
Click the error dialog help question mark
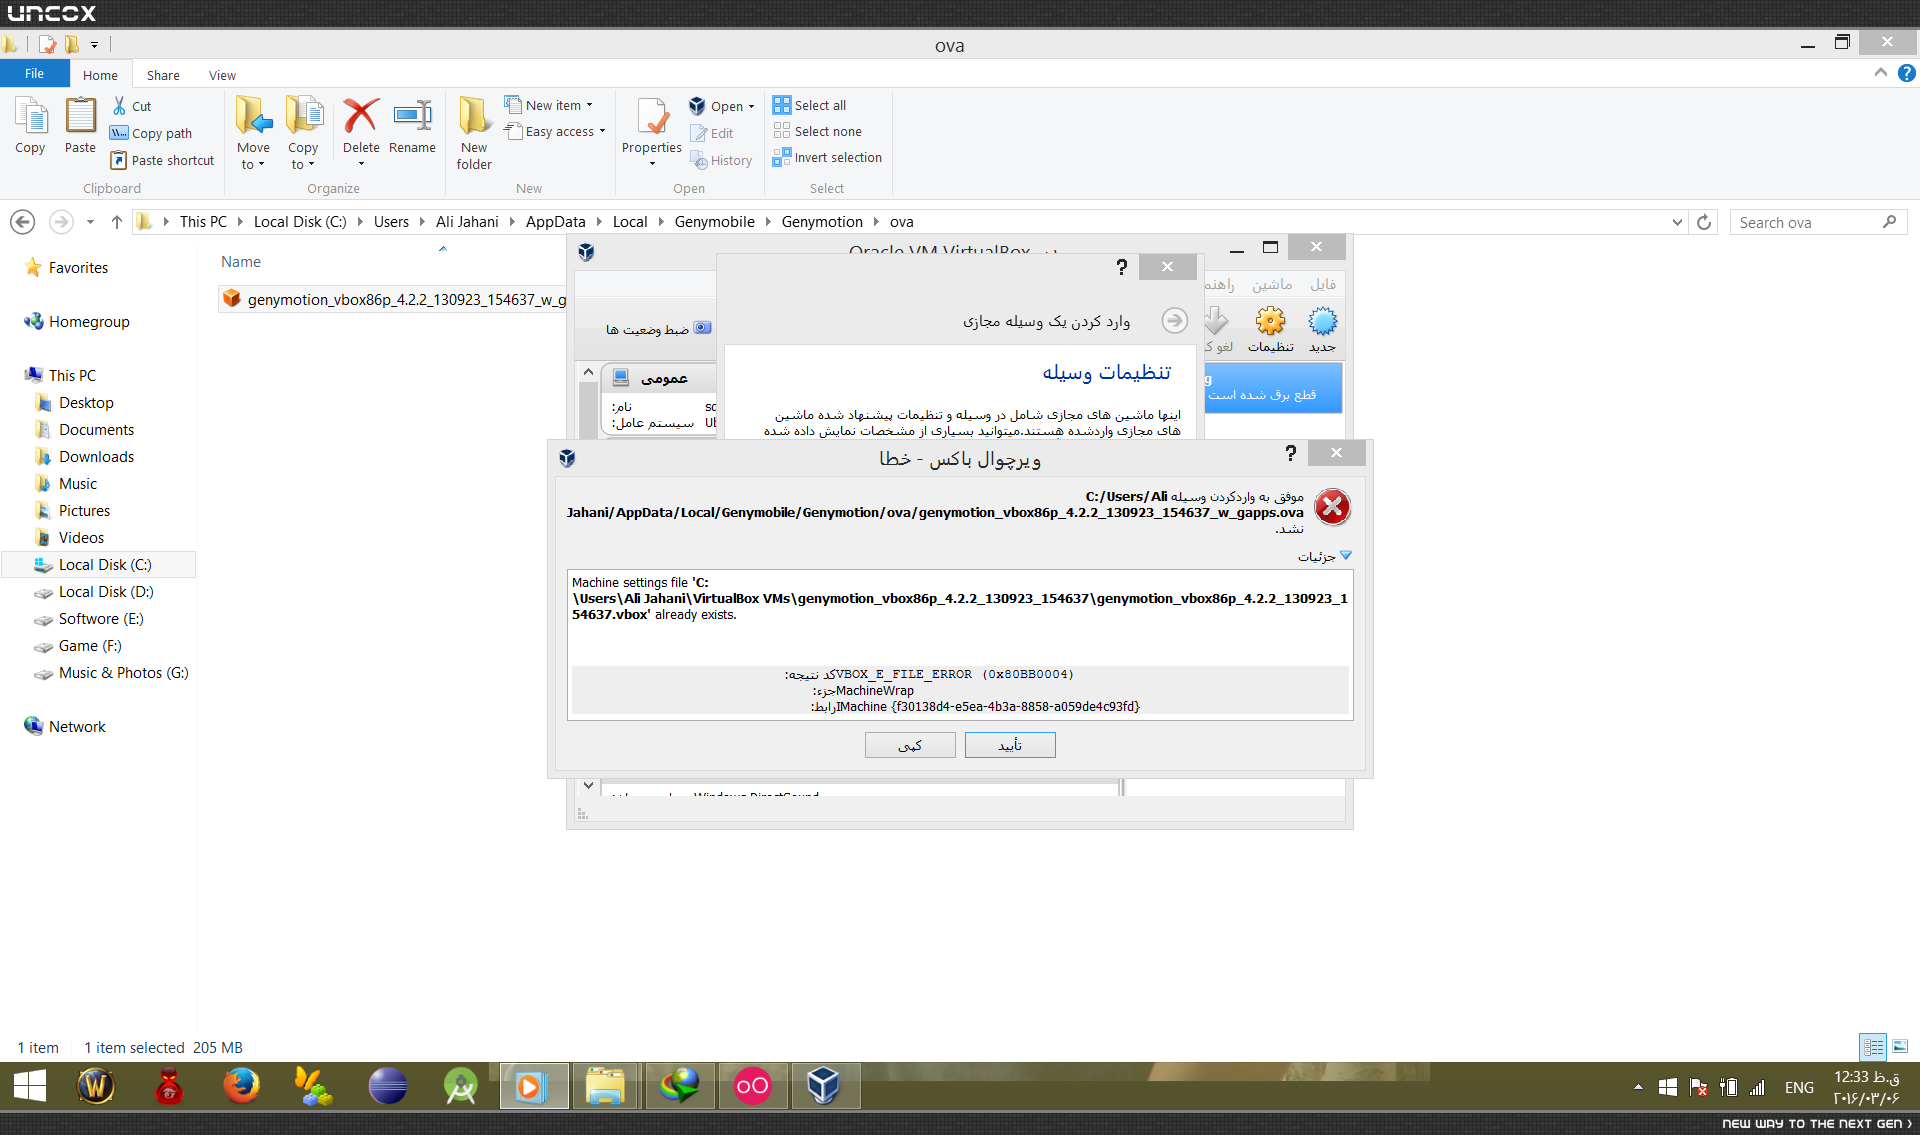coord(1291,453)
